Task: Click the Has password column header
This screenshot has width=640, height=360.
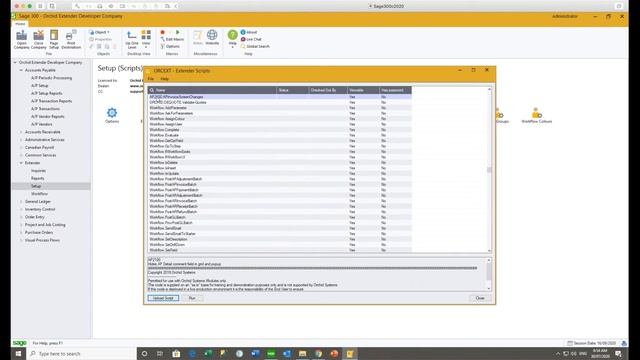Action: point(395,90)
